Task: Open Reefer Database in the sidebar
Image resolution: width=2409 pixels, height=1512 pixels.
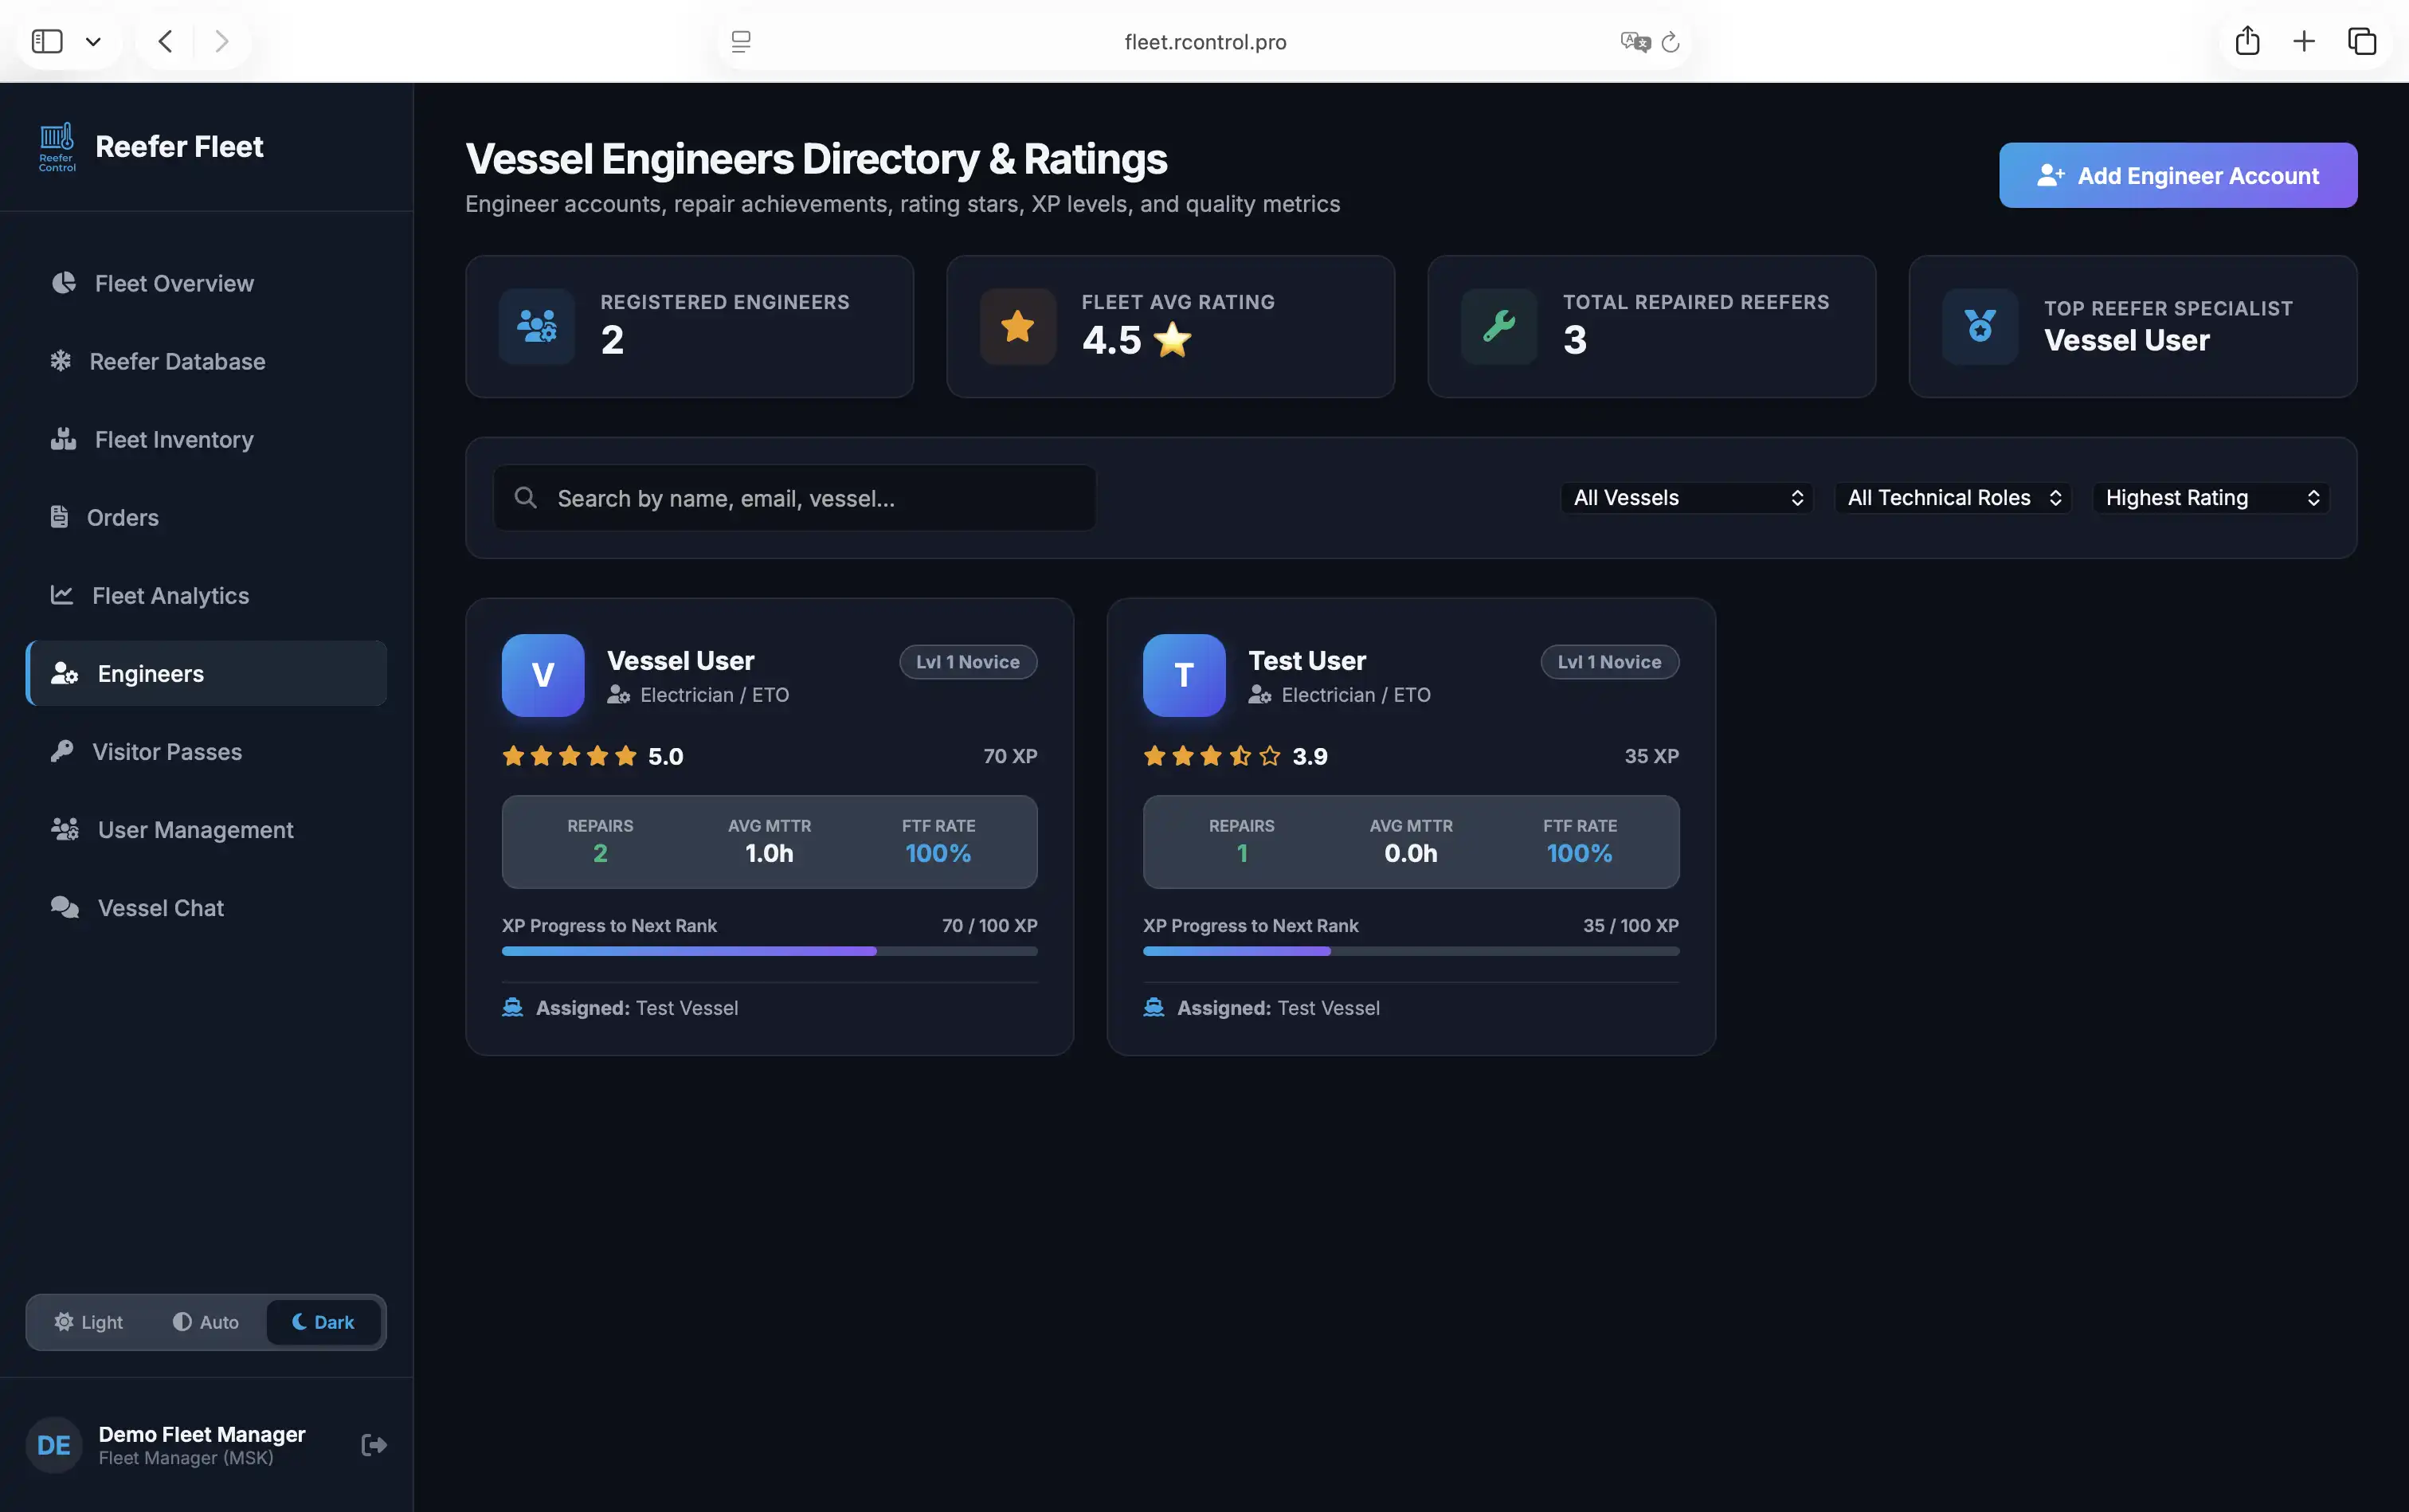Action: tap(206, 361)
